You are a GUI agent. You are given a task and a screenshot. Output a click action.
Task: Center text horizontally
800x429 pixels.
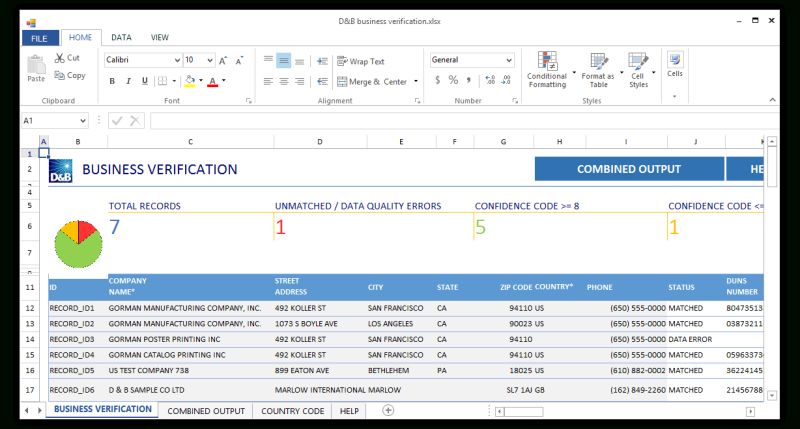point(284,81)
